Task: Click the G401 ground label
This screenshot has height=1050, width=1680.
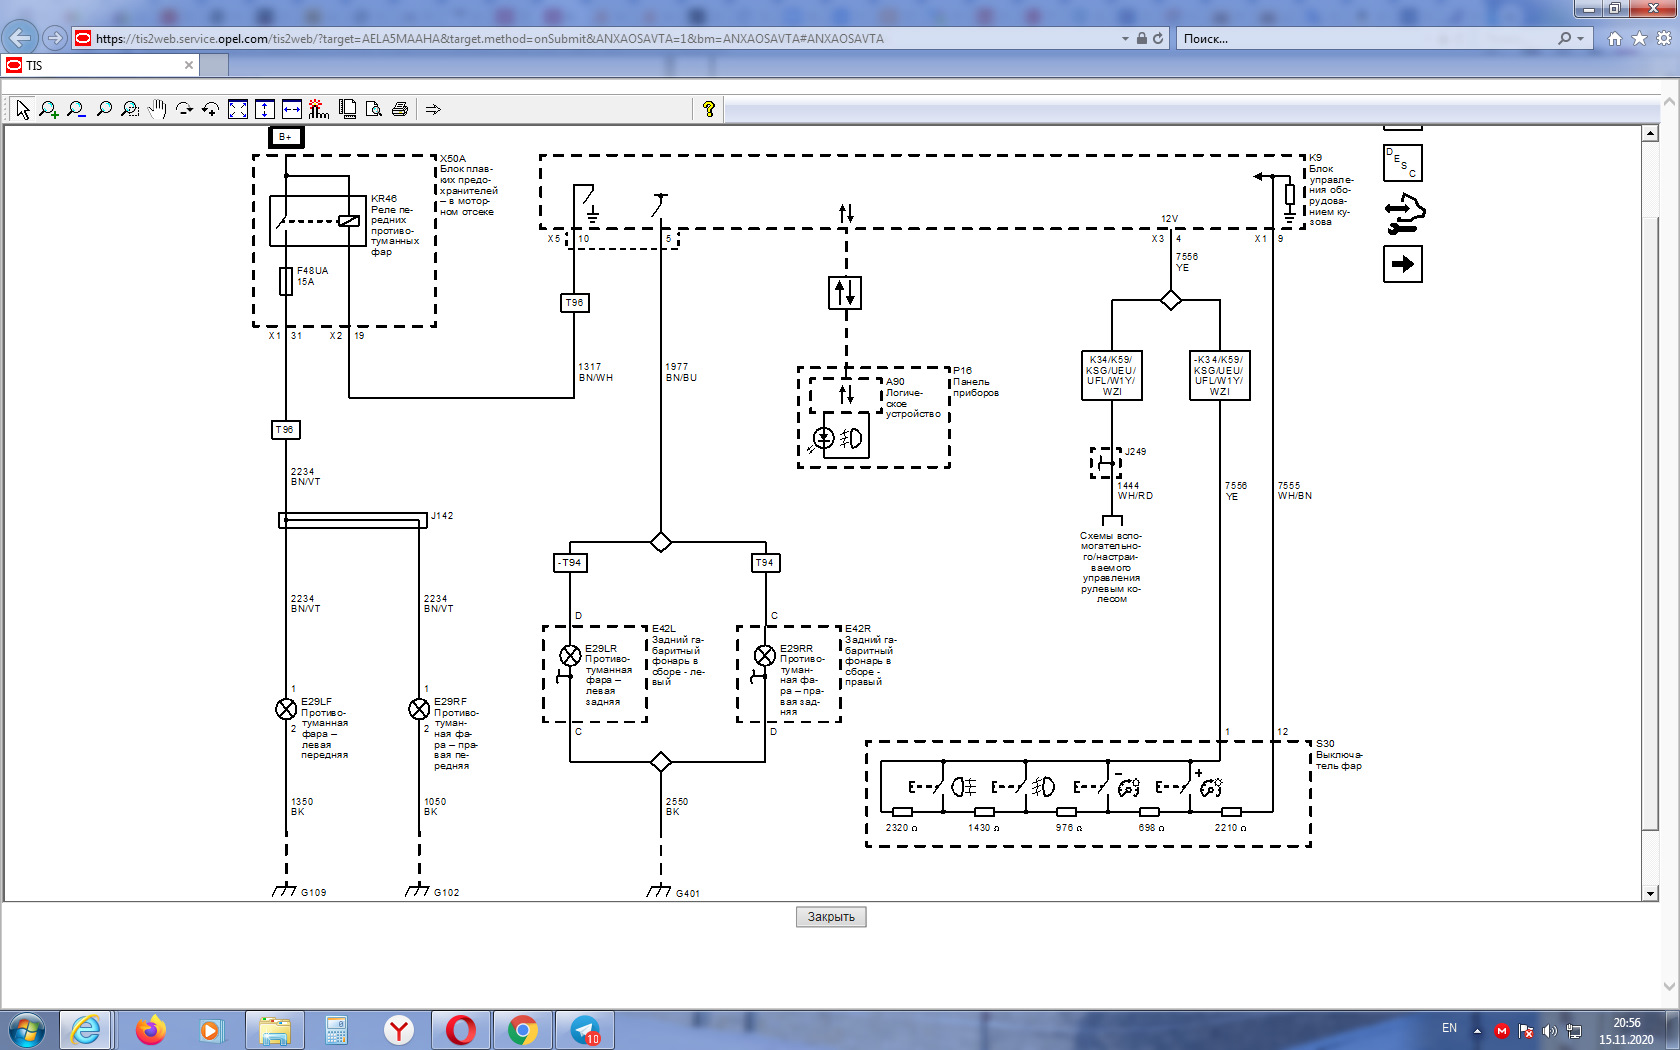Action: coord(688,894)
